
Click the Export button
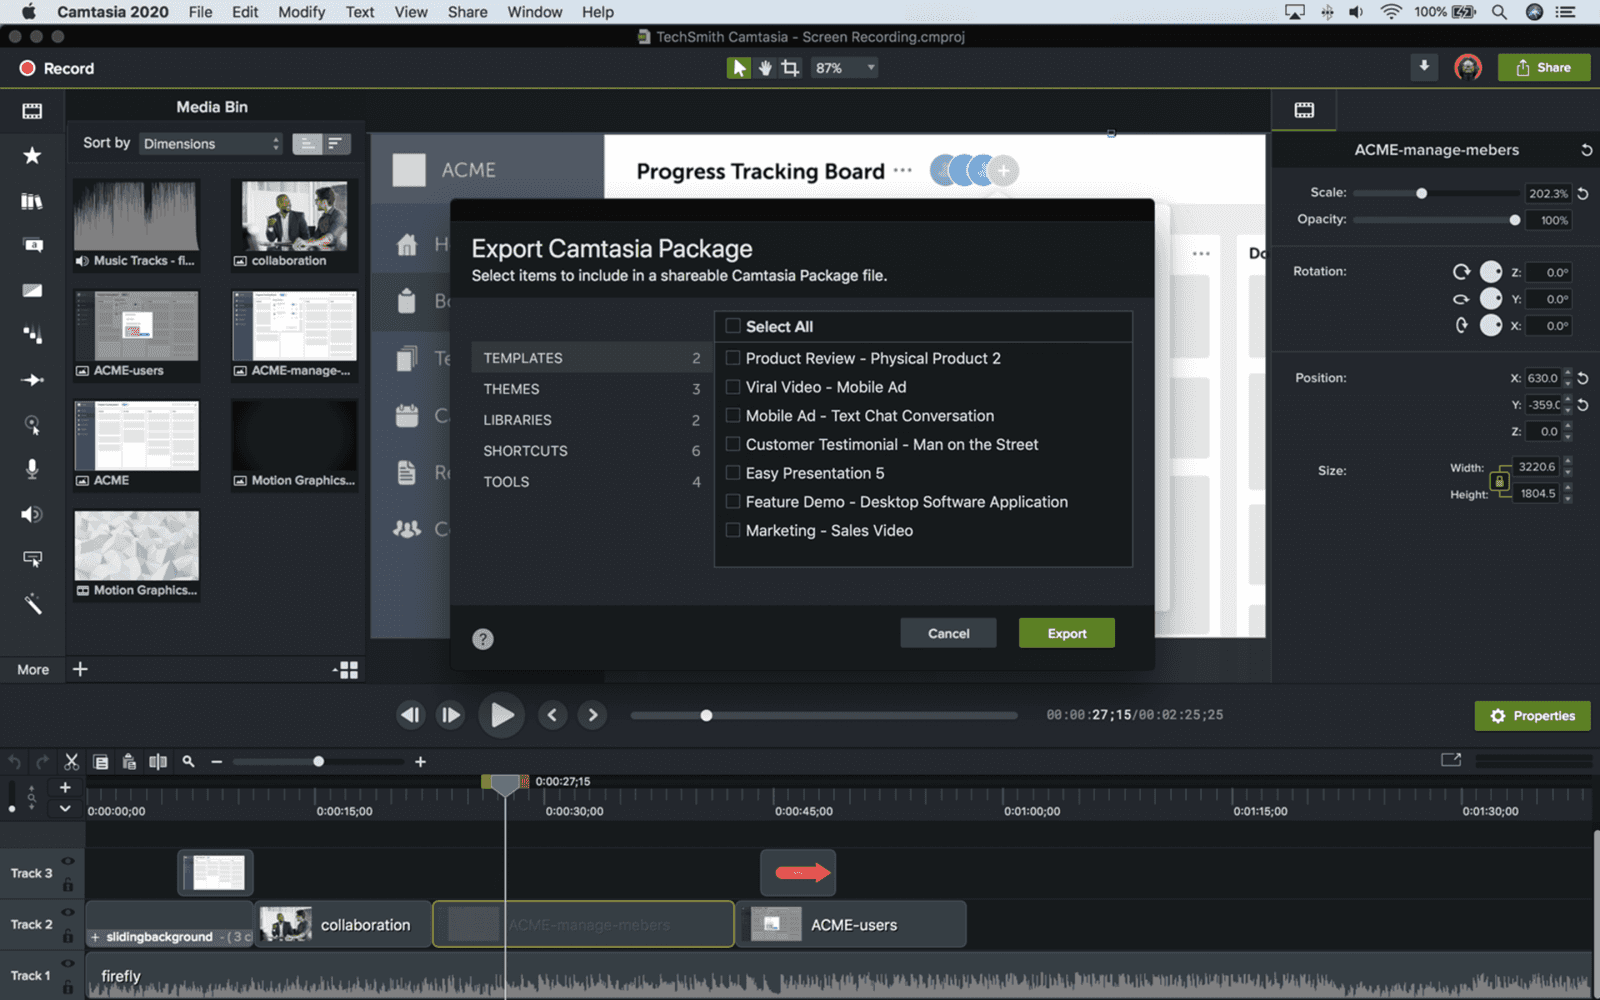pos(1067,633)
